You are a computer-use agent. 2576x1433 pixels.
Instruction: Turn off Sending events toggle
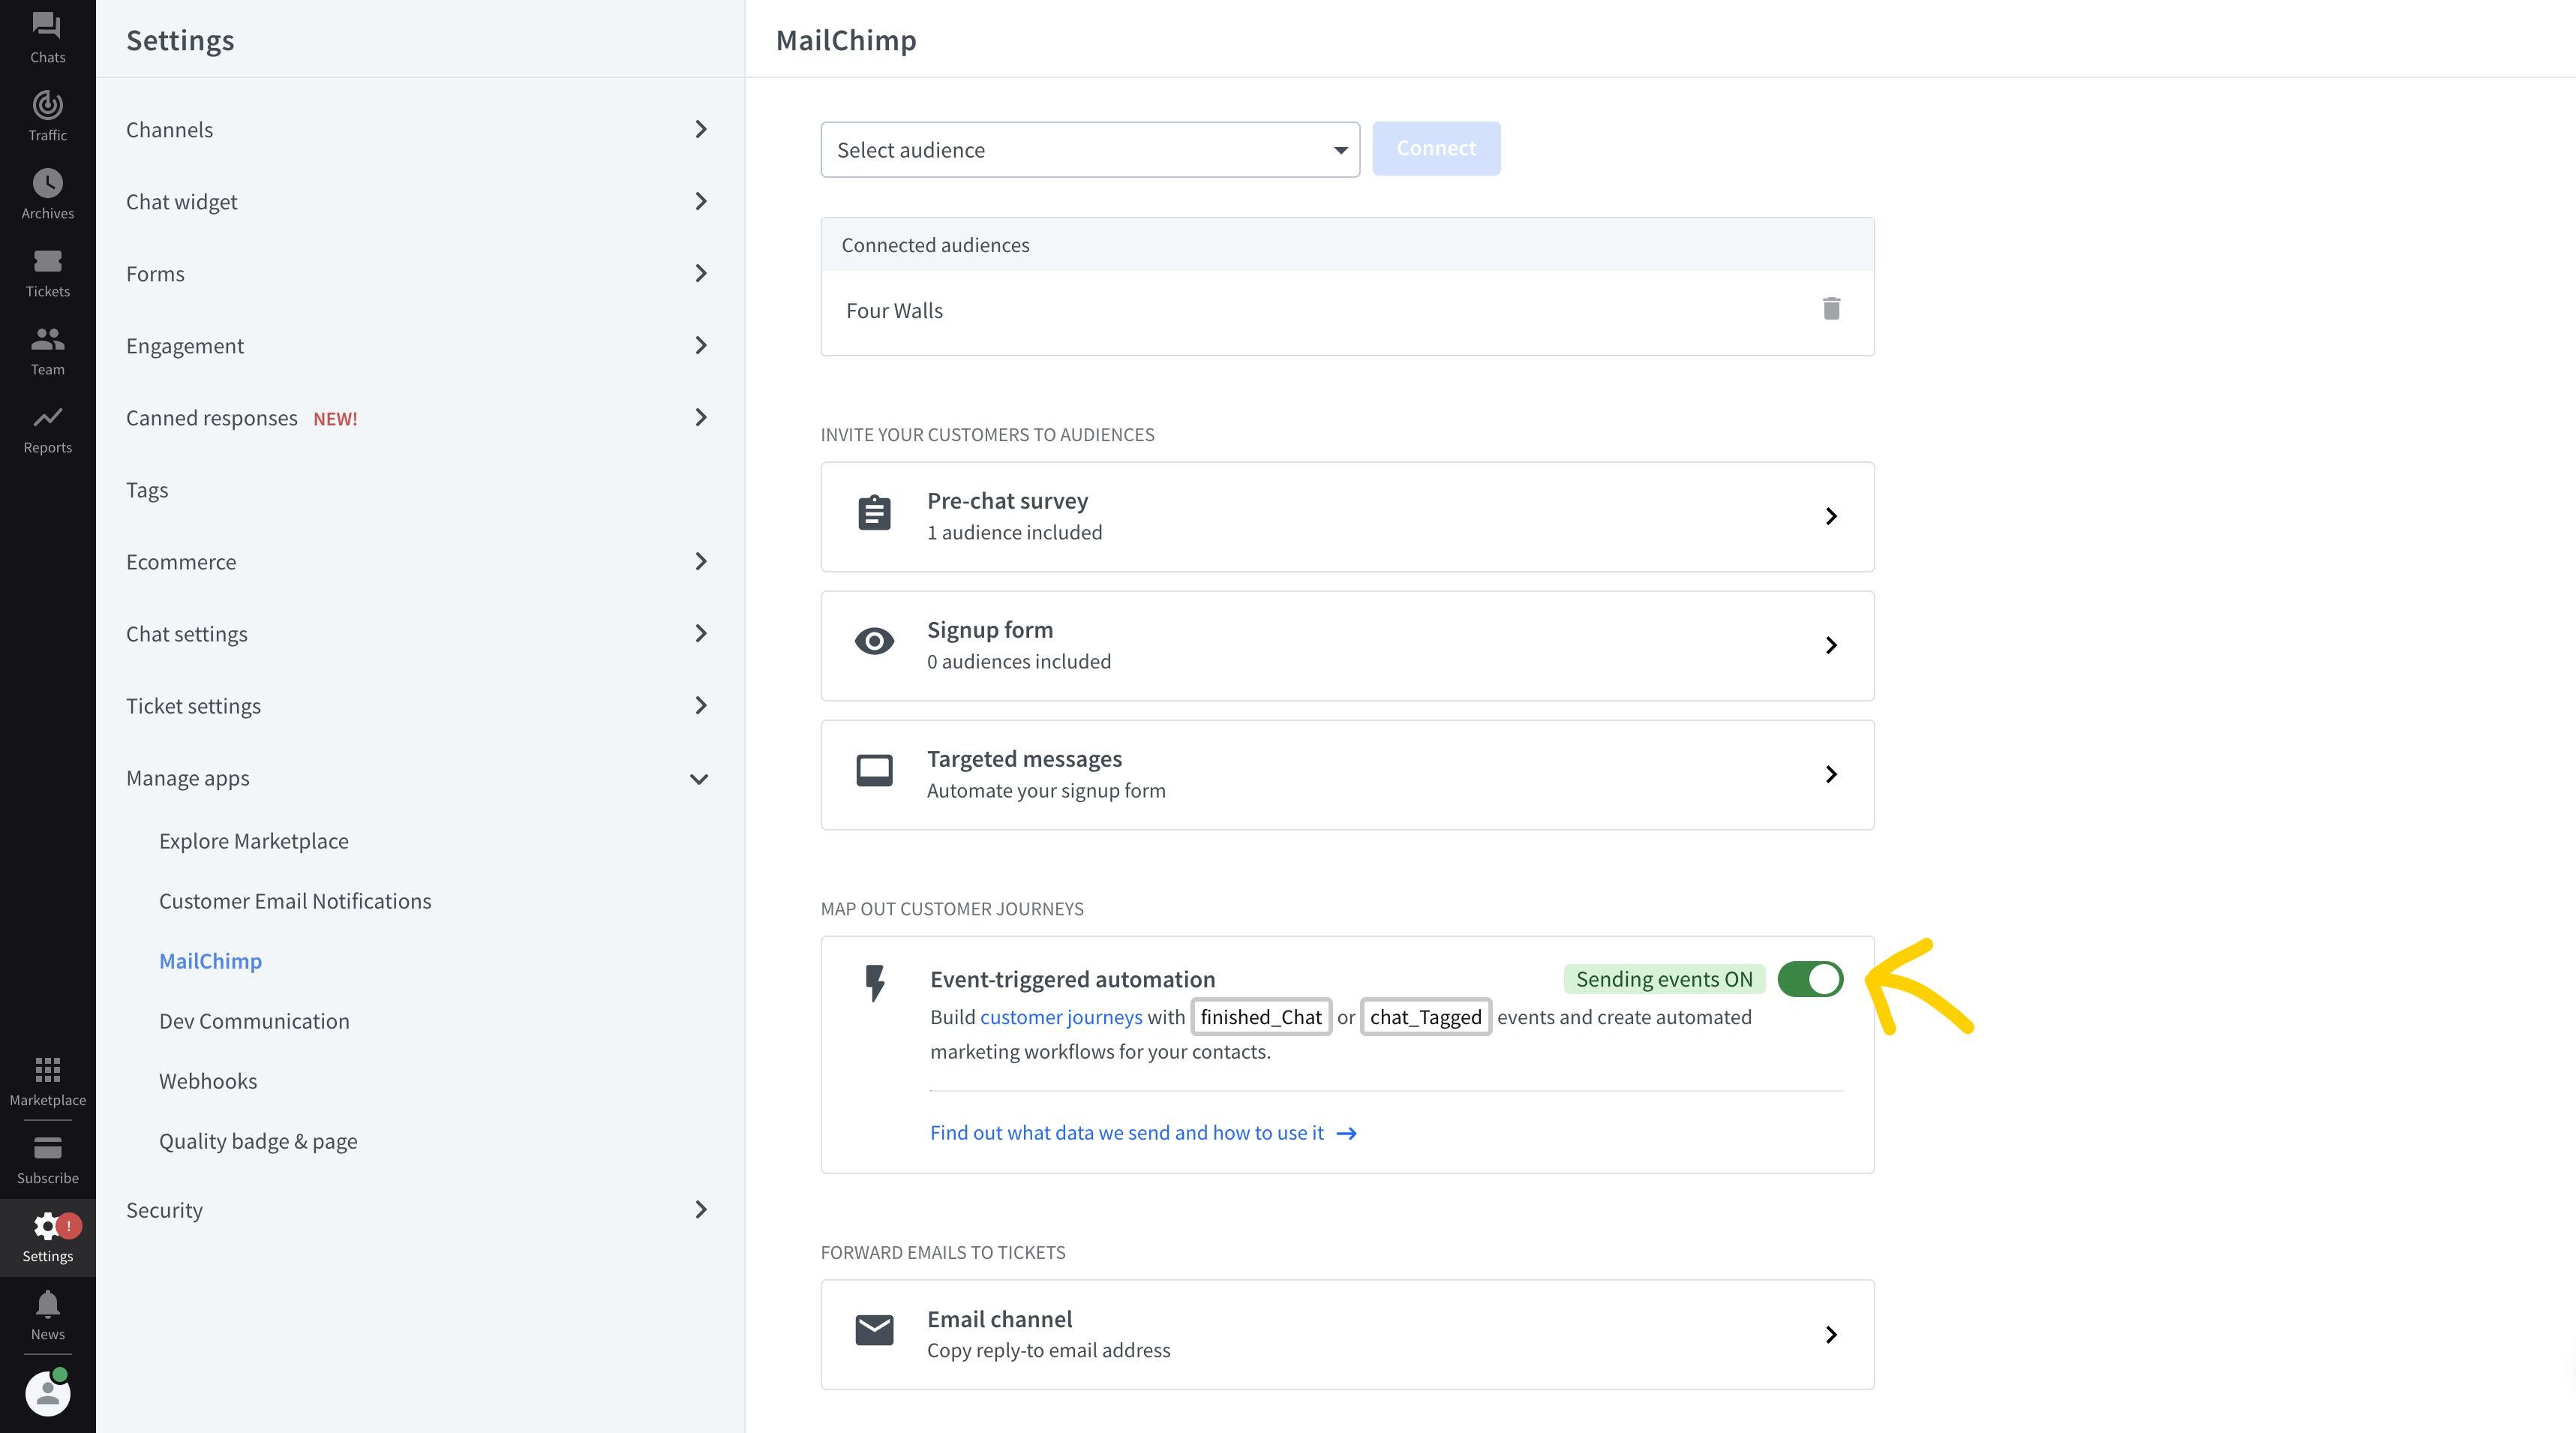click(1809, 978)
